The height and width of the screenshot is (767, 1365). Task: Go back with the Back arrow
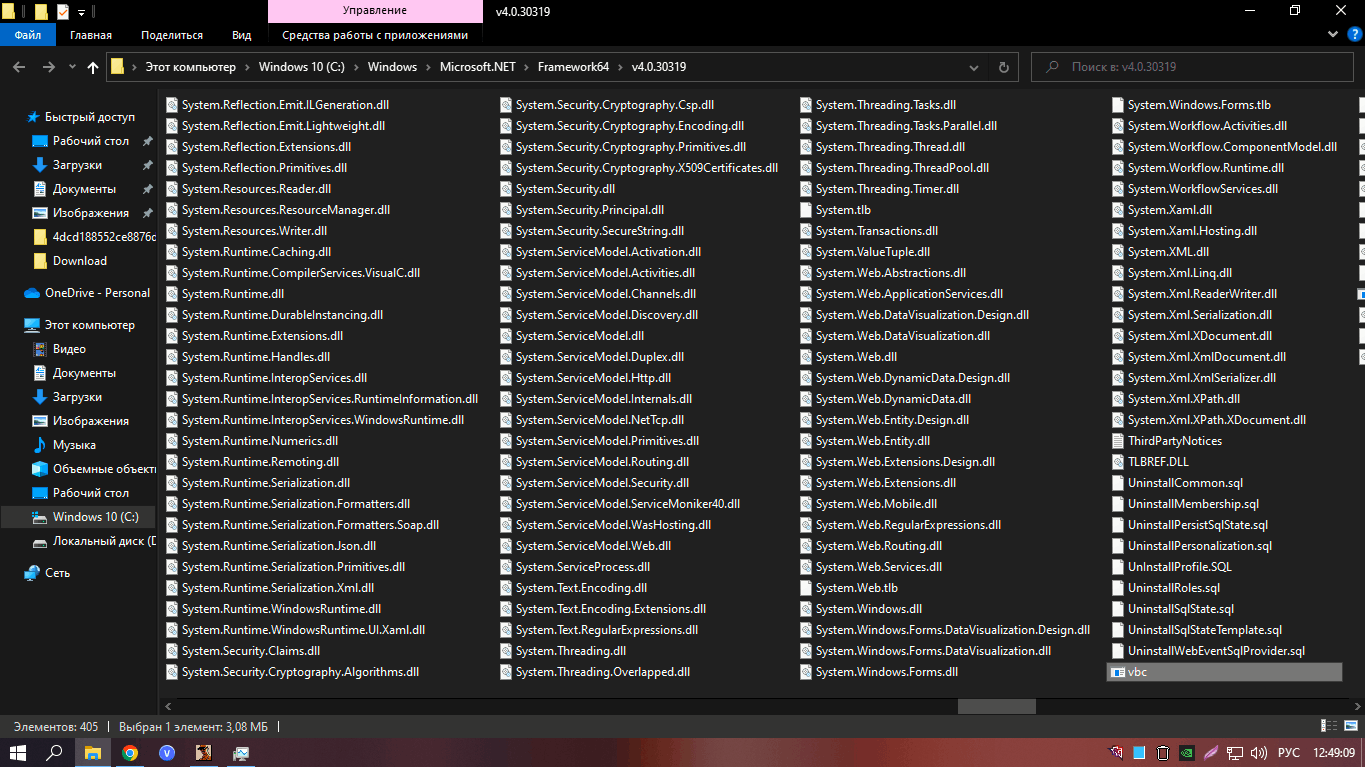(18, 67)
